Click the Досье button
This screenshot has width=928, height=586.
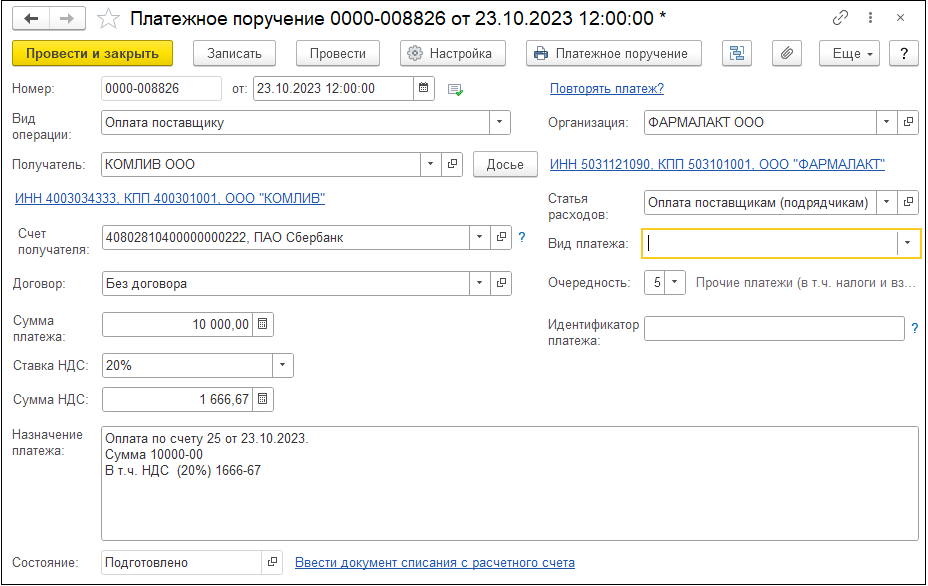[x=505, y=164]
